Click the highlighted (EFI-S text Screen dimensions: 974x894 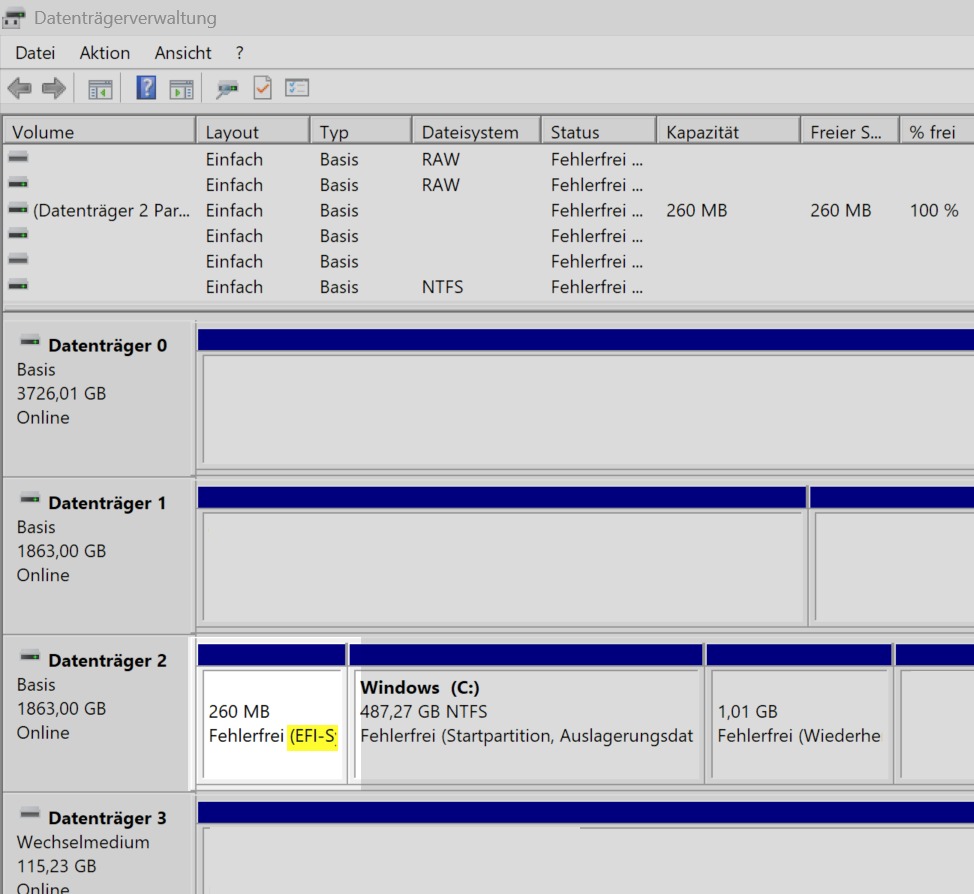pyautogui.click(x=313, y=736)
